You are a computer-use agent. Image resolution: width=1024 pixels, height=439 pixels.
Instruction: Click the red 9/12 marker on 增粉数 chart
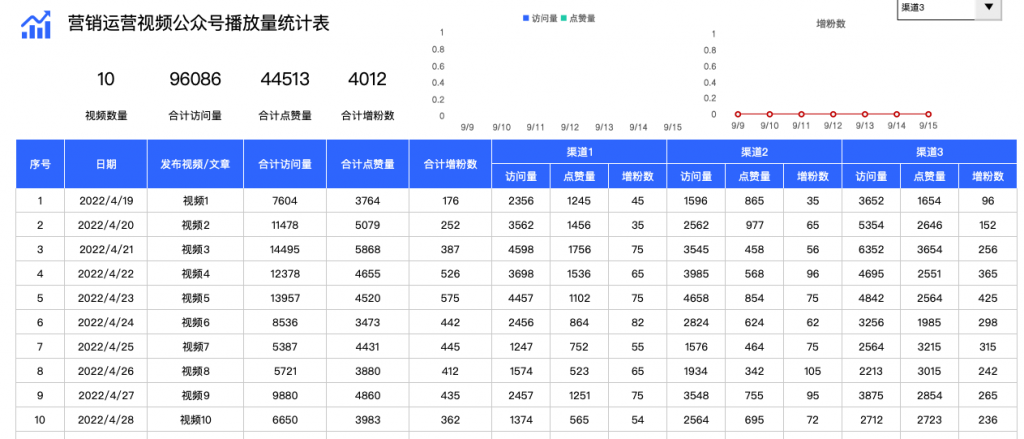(833, 114)
